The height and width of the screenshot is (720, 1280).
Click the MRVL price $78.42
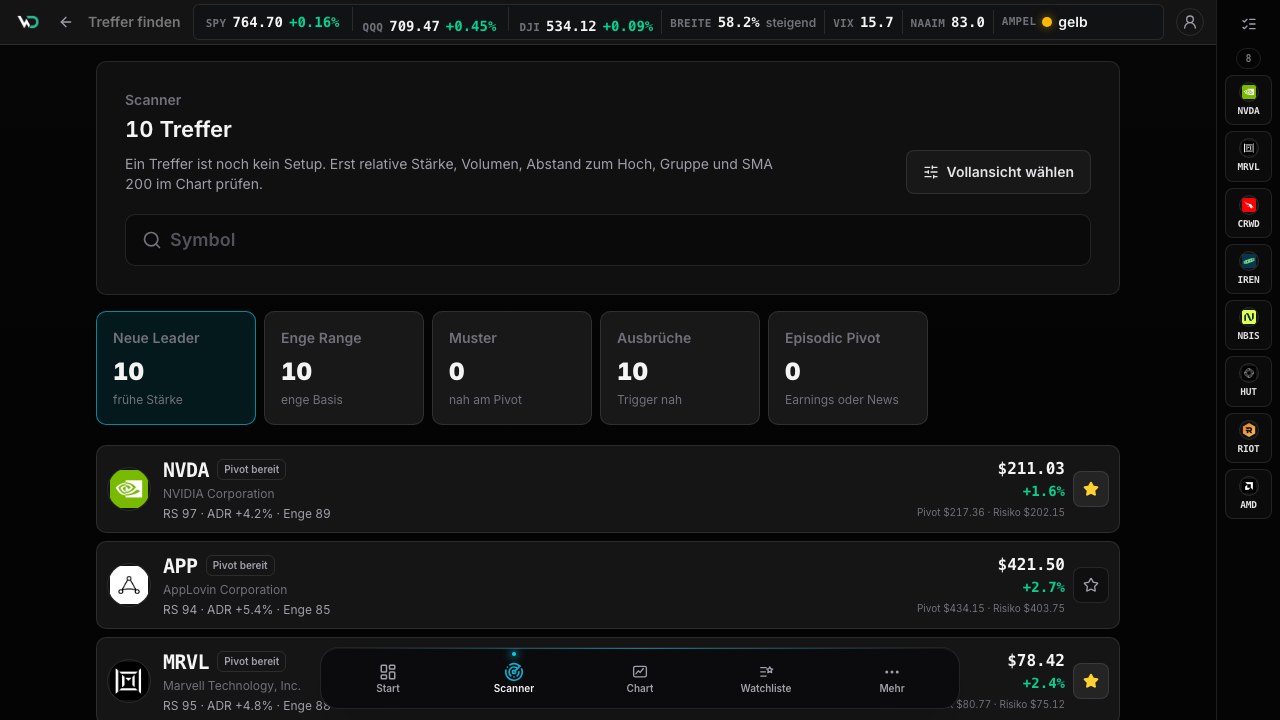pos(1036,660)
